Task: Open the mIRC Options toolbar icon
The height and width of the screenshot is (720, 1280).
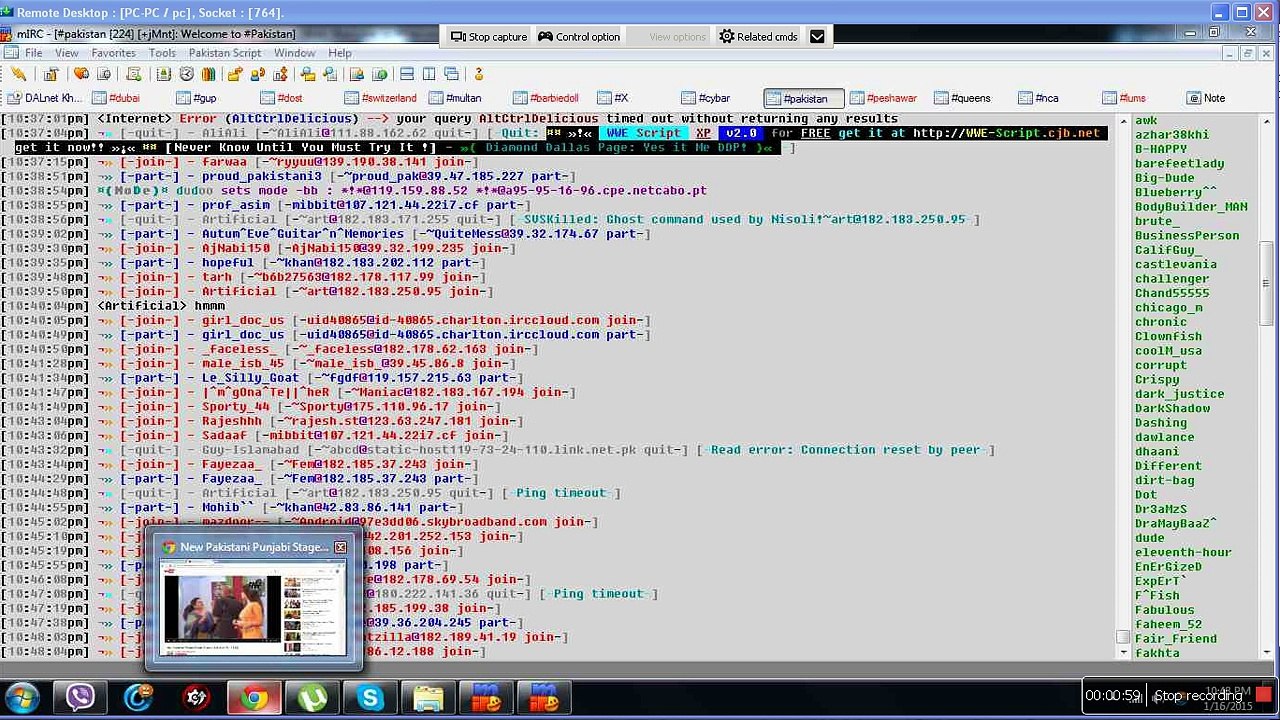Action: point(51,74)
